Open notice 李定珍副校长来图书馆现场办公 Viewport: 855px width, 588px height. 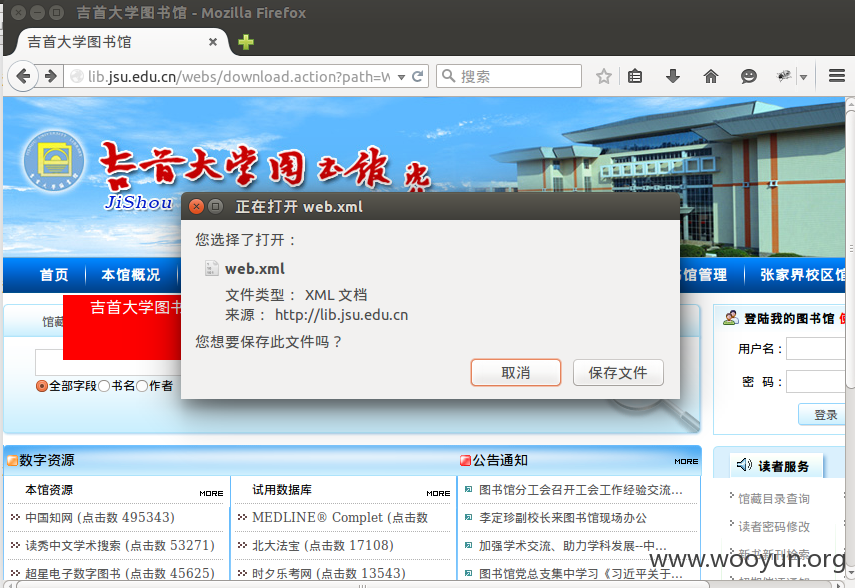point(563,518)
